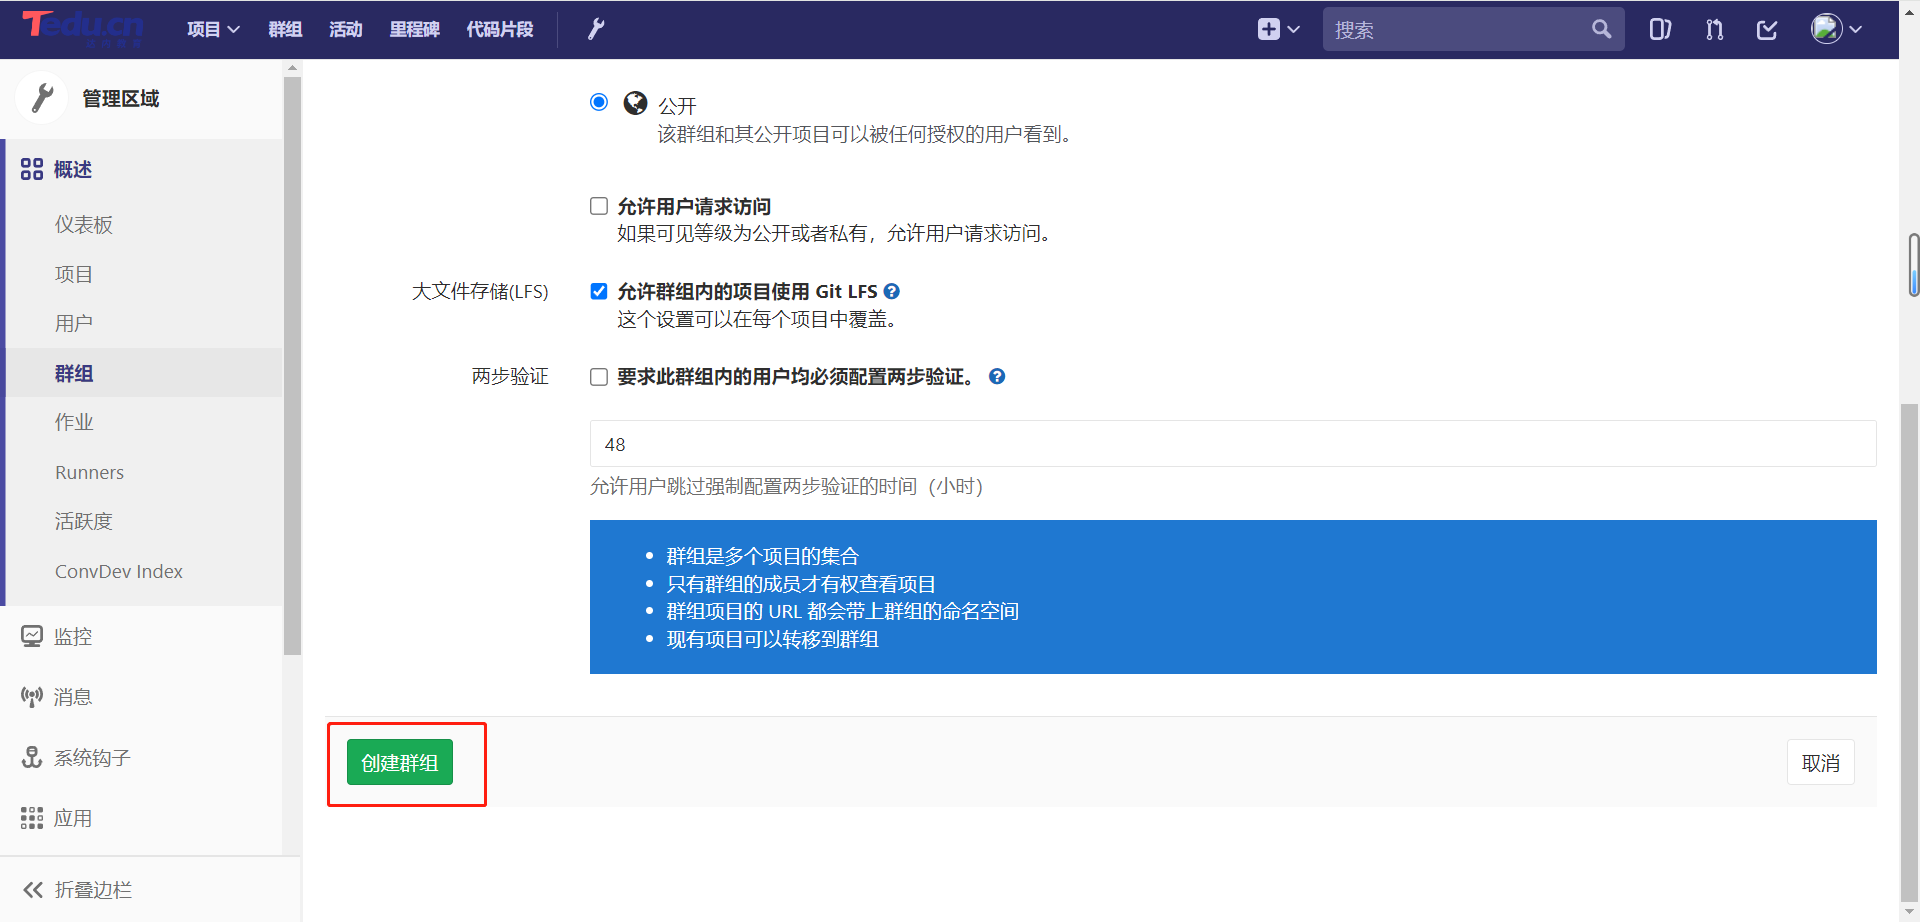Screen dimensions: 1920x922
Task: Click the 公开 label text
Action: (x=677, y=105)
